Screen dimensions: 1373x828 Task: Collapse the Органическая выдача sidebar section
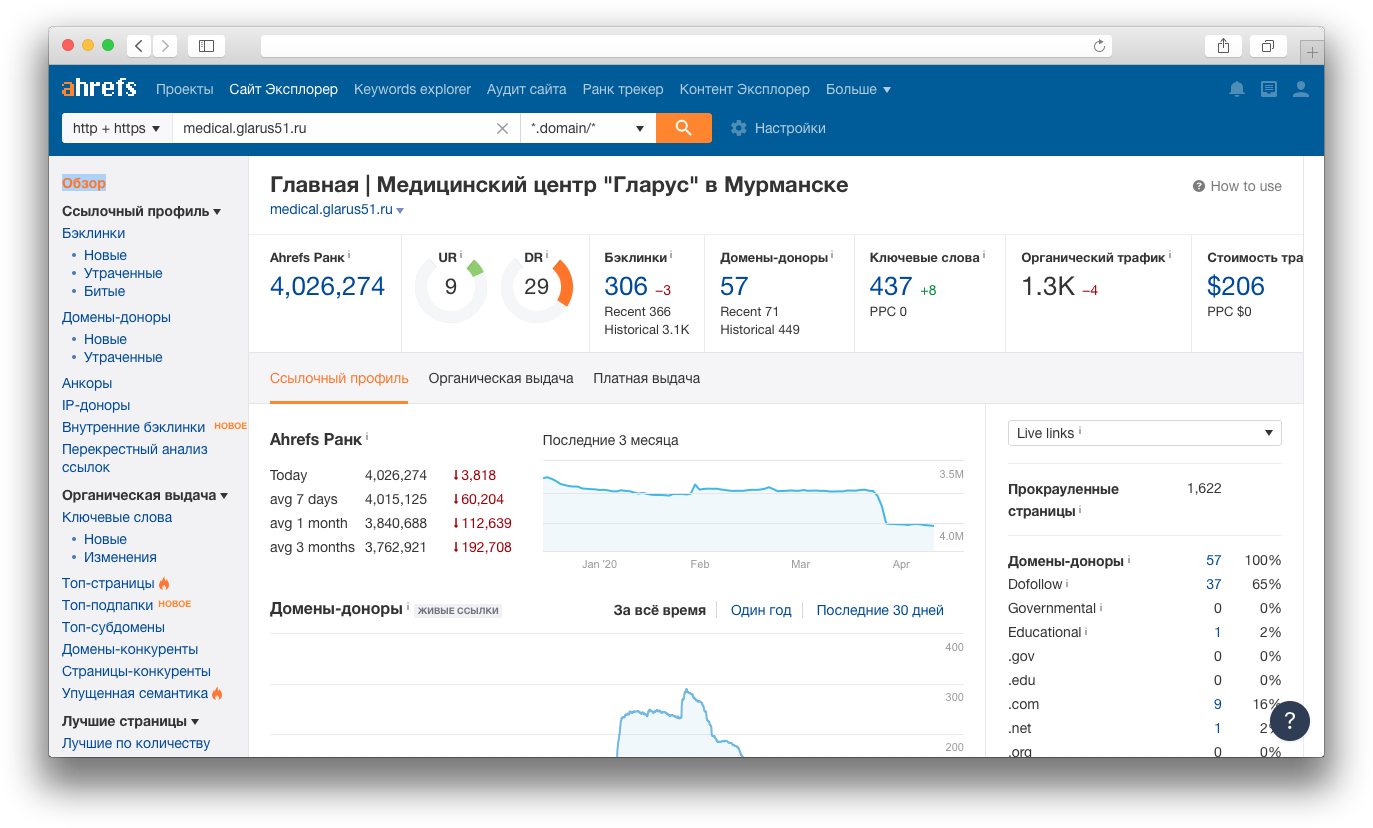point(145,495)
